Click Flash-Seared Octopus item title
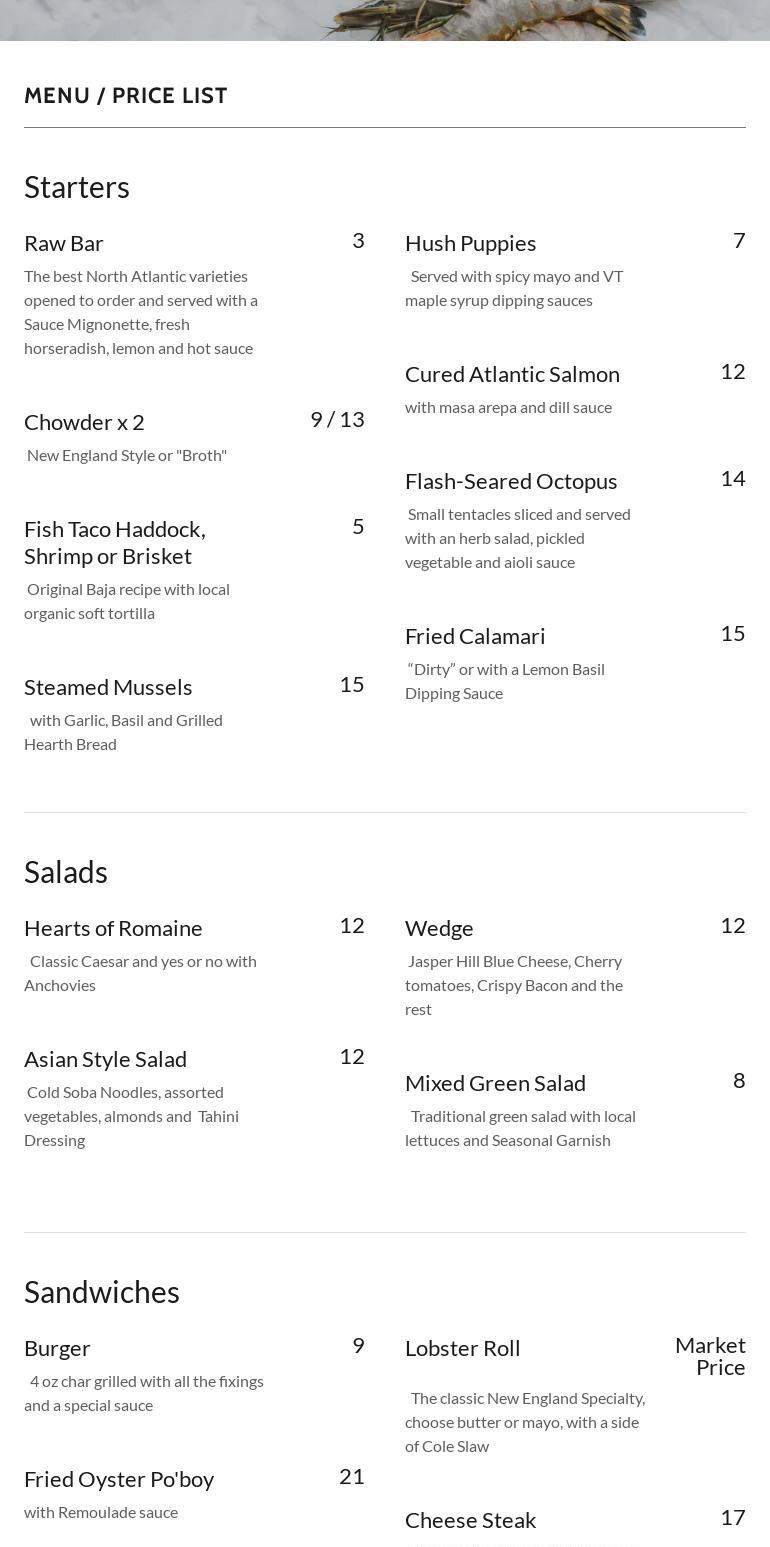The image size is (770, 1547). click(x=511, y=481)
